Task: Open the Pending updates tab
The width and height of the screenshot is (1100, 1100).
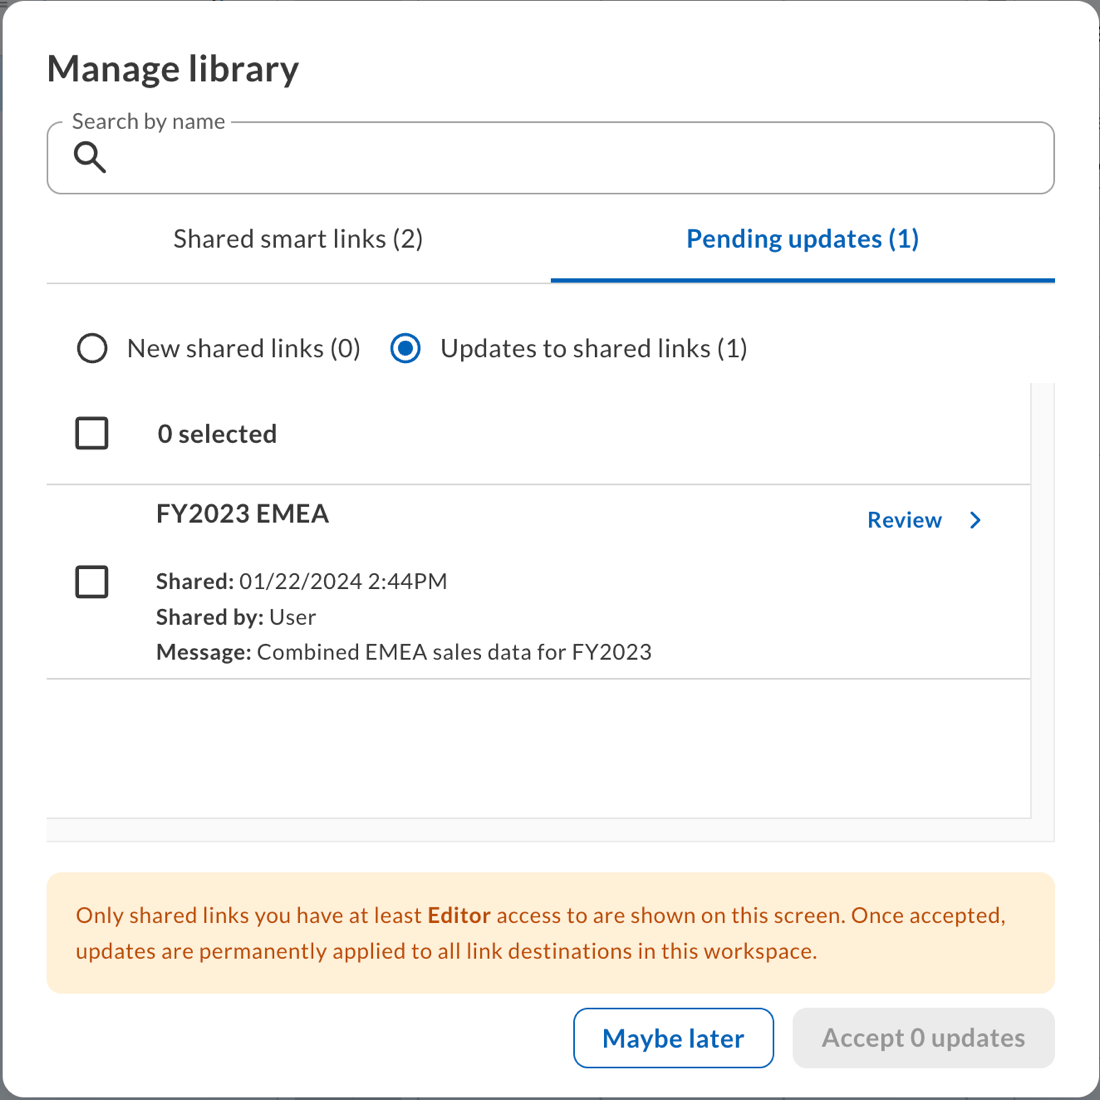Action: click(x=802, y=238)
